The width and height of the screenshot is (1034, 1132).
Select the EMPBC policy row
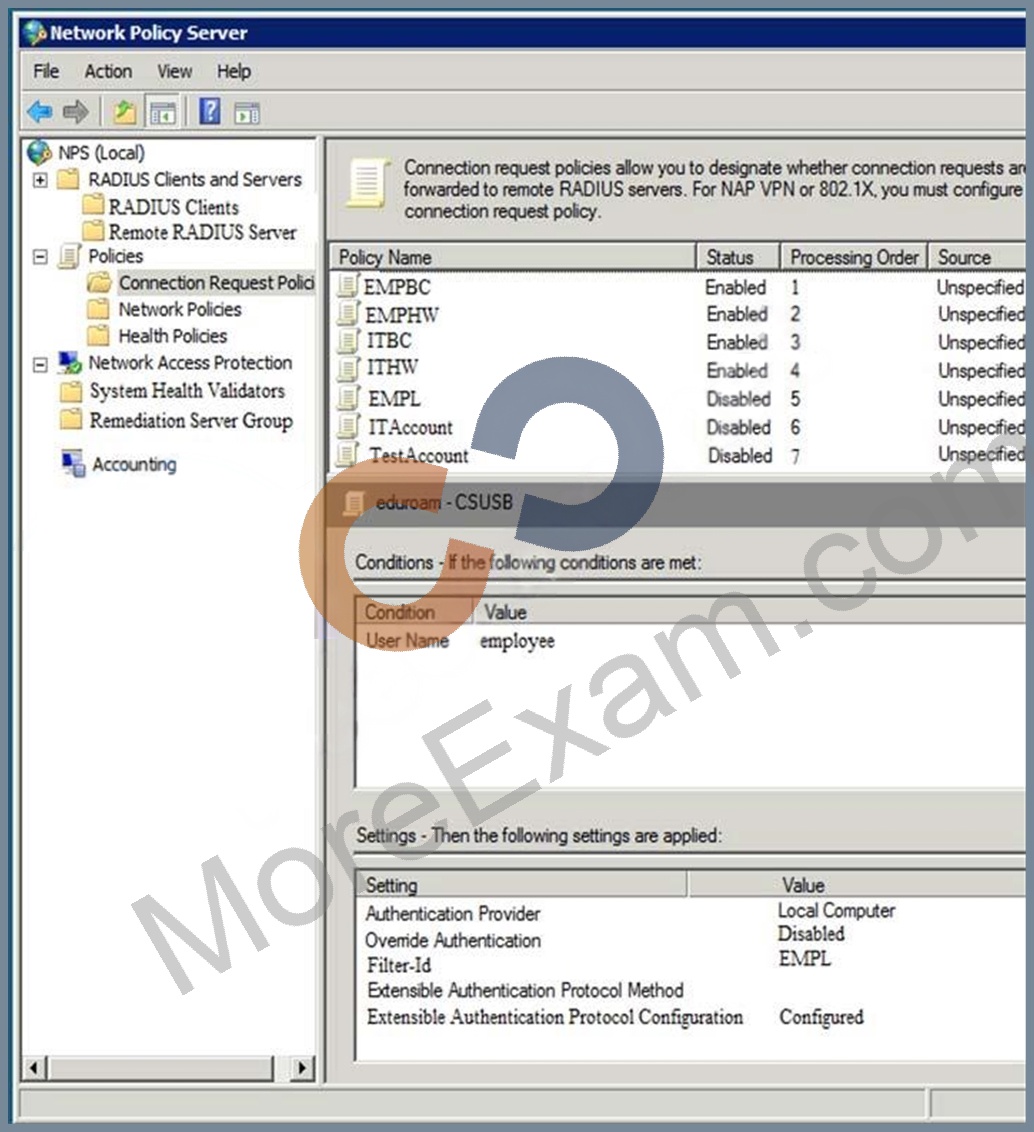(679, 287)
